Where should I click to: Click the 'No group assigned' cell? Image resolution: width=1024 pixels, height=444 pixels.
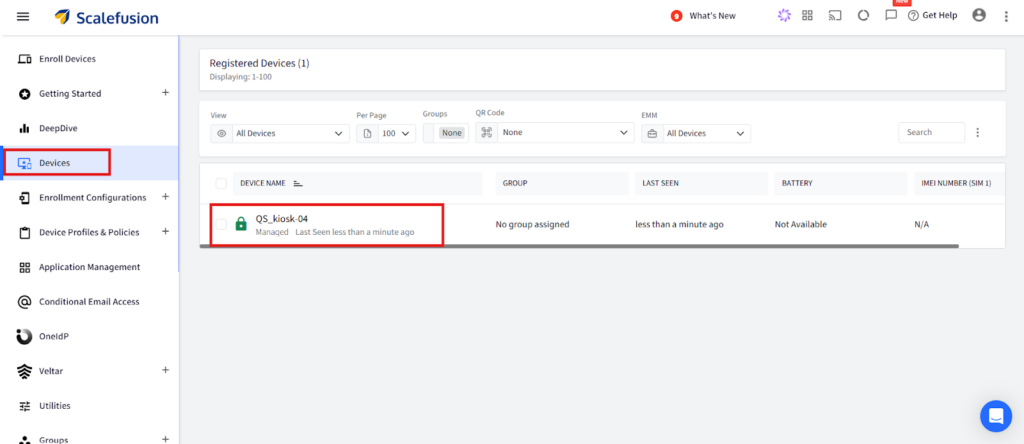coord(532,224)
